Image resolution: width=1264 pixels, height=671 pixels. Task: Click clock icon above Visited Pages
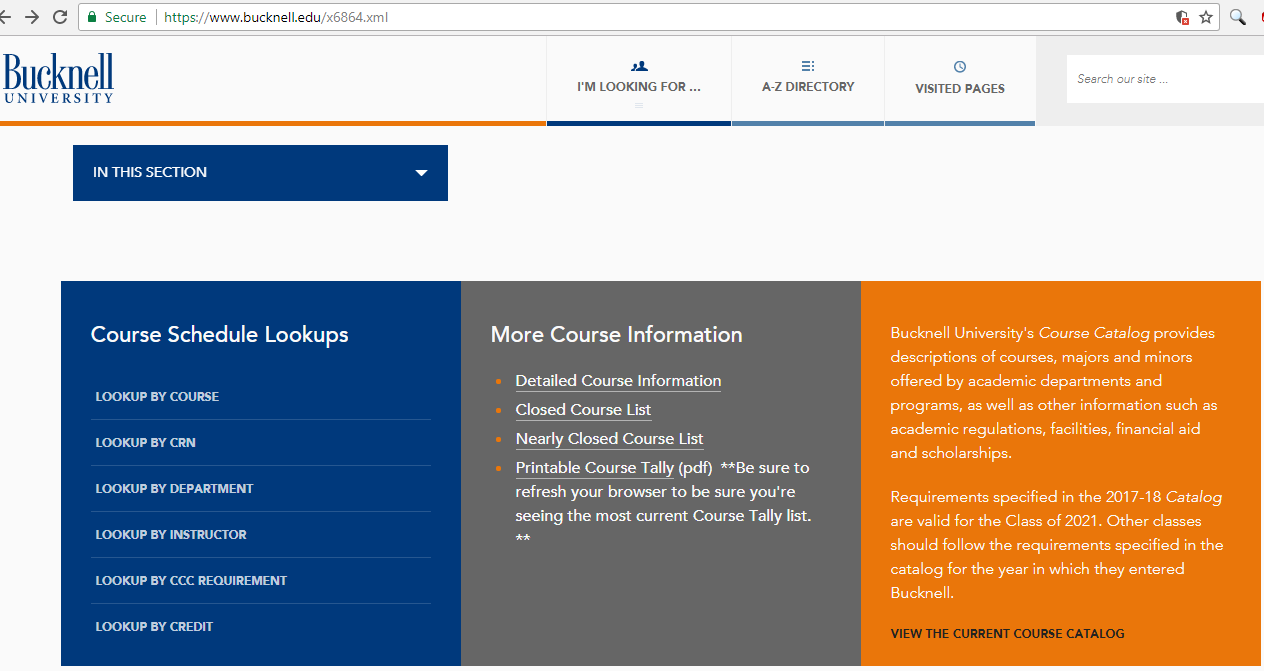[960, 67]
